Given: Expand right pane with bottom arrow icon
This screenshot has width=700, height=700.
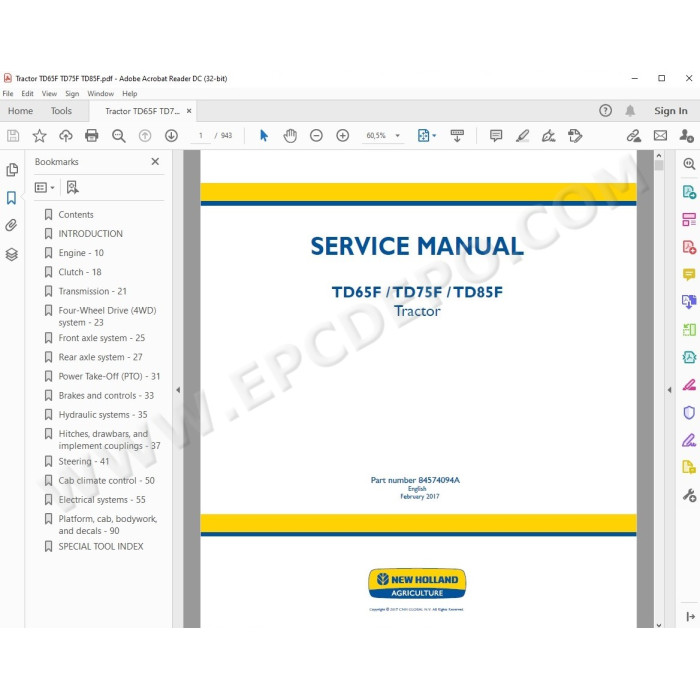Looking at the screenshot, I should click(690, 617).
